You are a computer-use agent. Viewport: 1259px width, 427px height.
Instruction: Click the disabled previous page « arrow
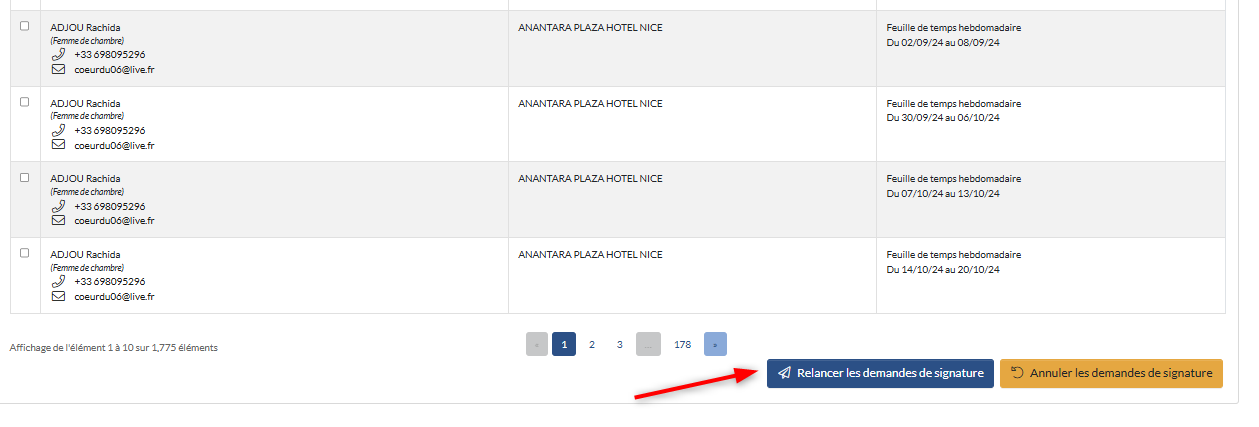tap(537, 344)
